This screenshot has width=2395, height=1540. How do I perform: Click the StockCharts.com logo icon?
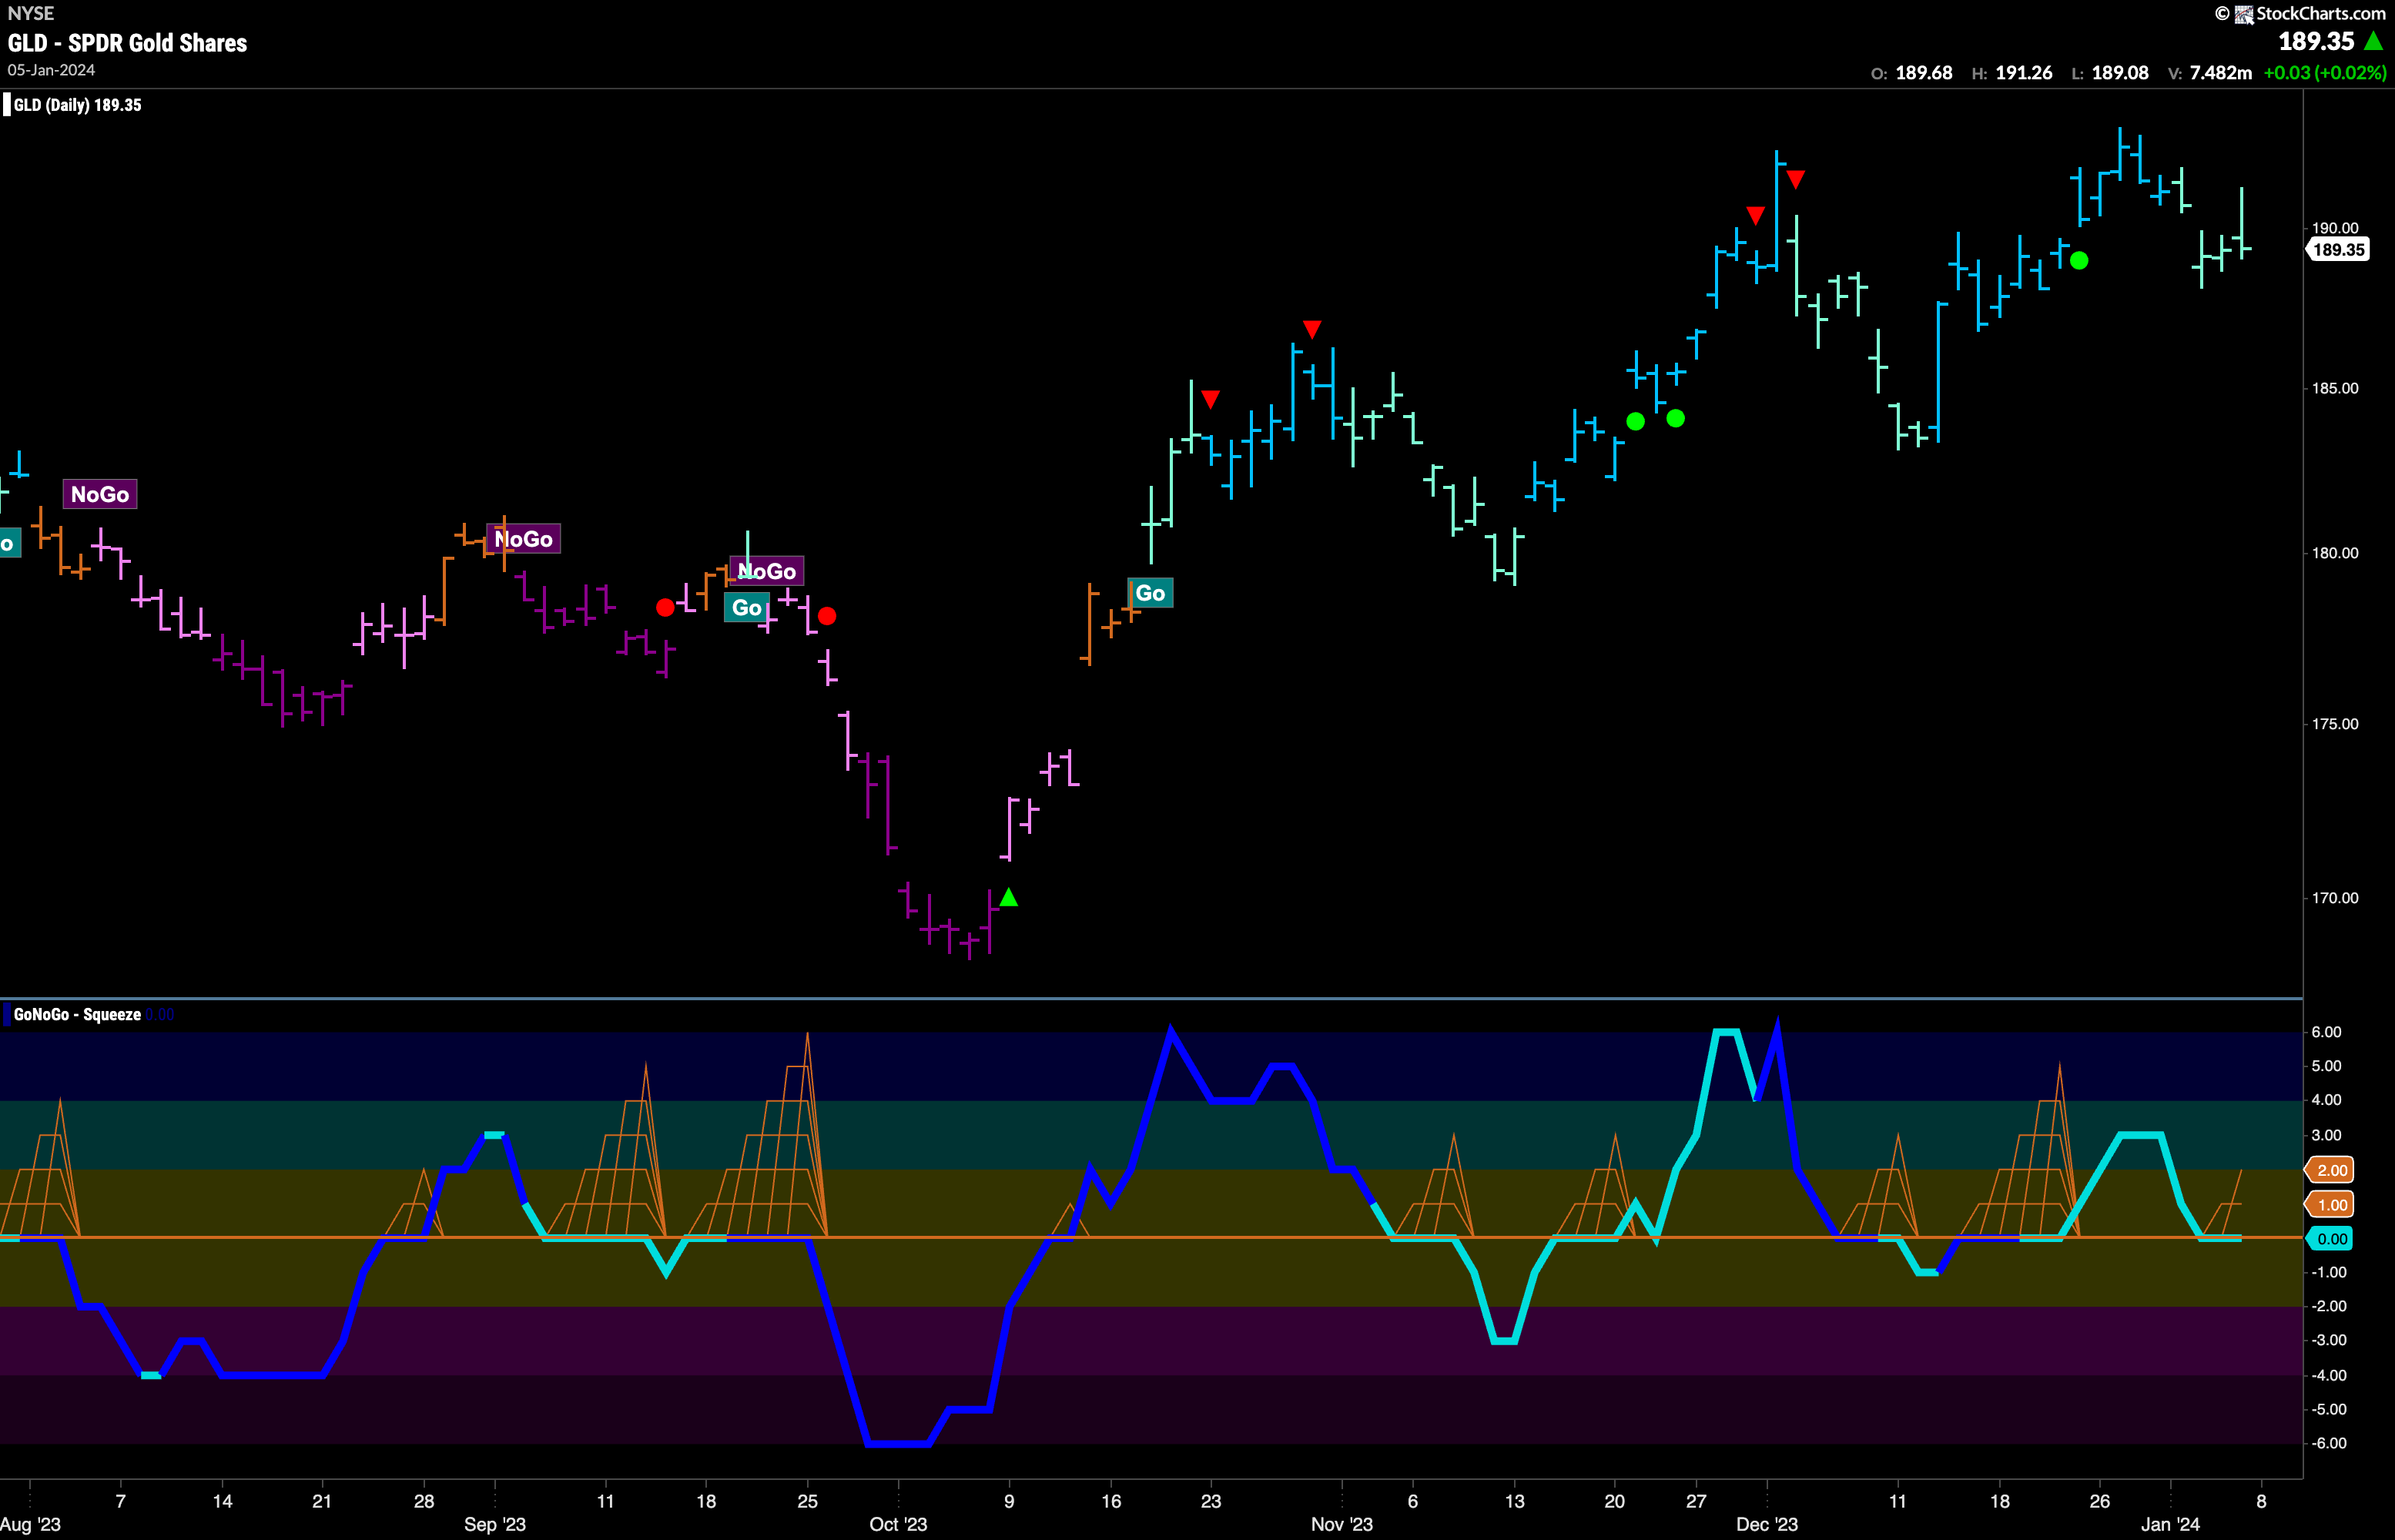[x=2244, y=14]
